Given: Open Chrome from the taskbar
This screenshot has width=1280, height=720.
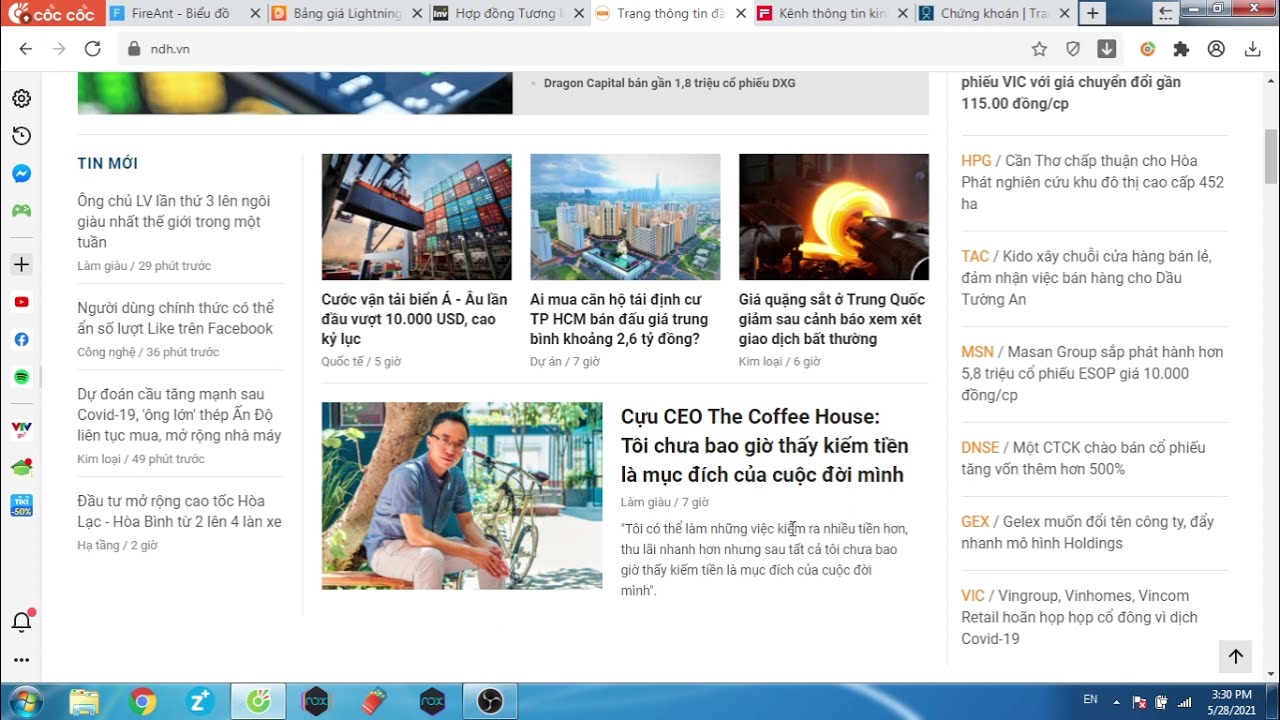Looking at the screenshot, I should coord(142,701).
